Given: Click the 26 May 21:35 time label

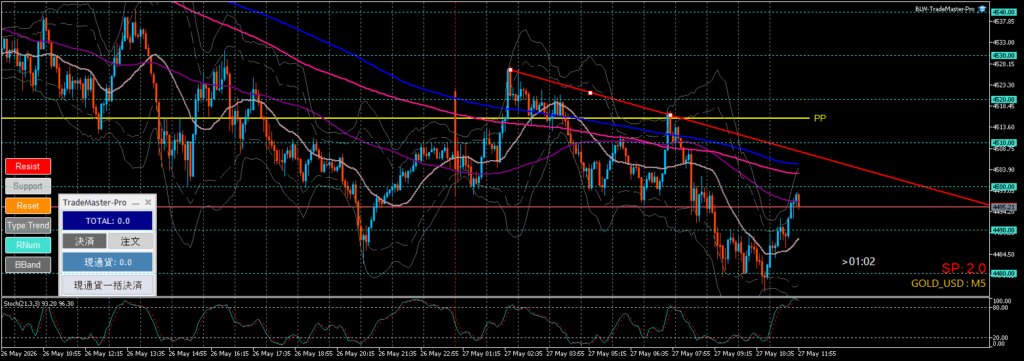Looking at the screenshot, I should coord(398,355).
